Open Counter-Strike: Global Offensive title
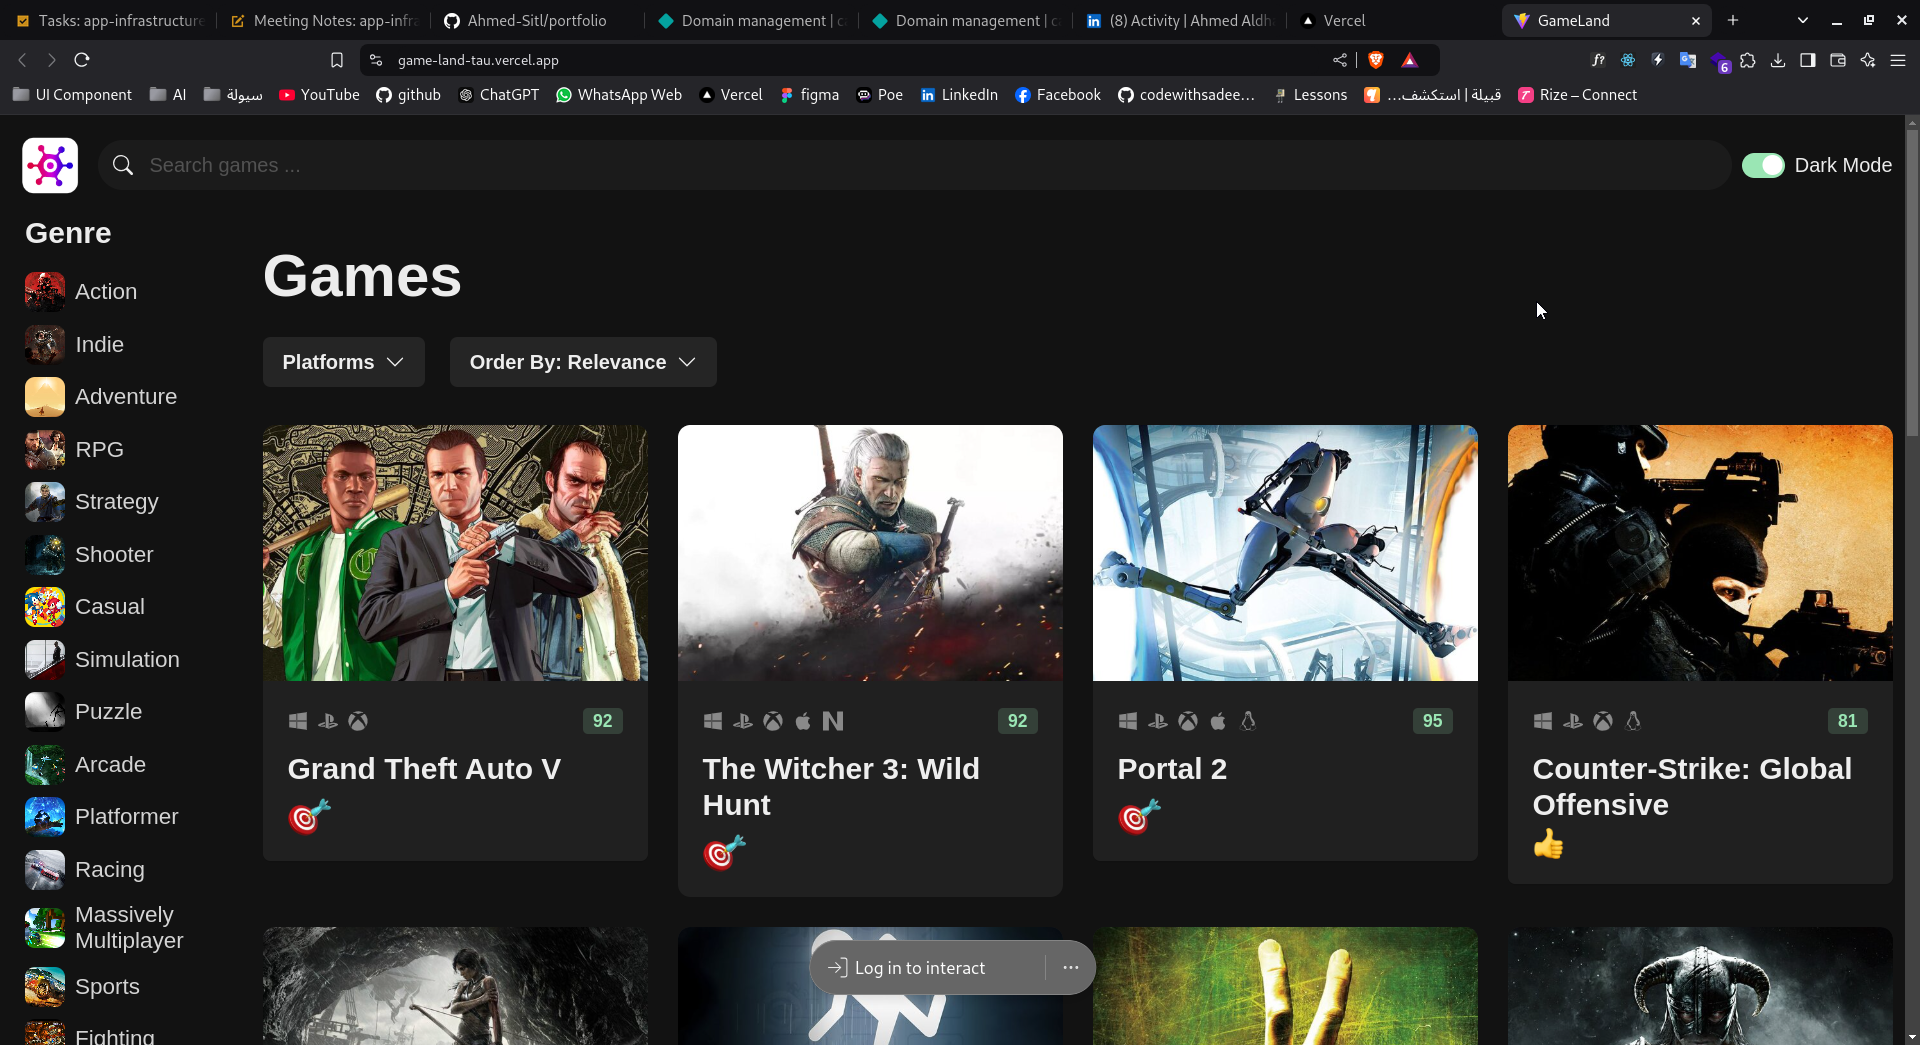This screenshot has height=1045, width=1920. (1692, 787)
